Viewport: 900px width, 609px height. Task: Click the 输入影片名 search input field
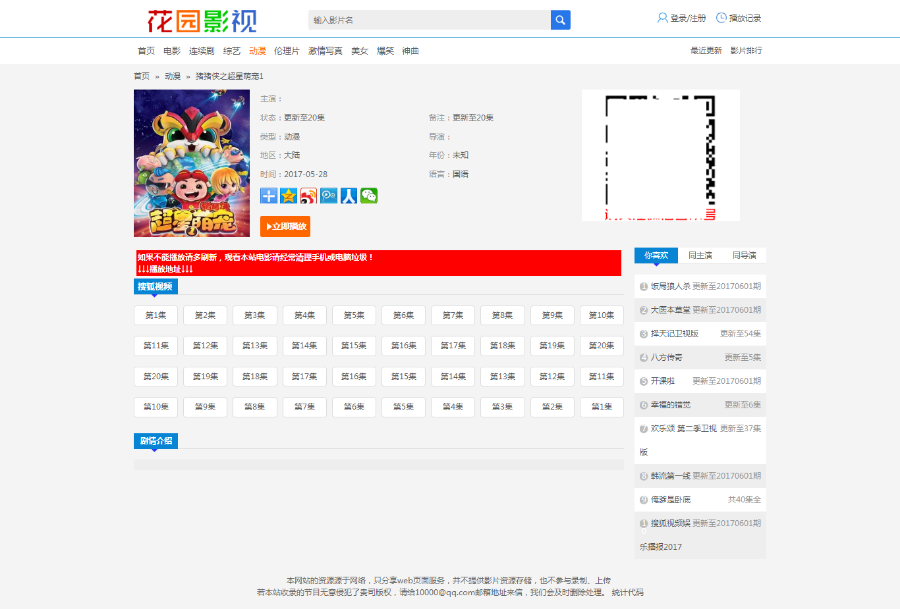click(x=429, y=20)
